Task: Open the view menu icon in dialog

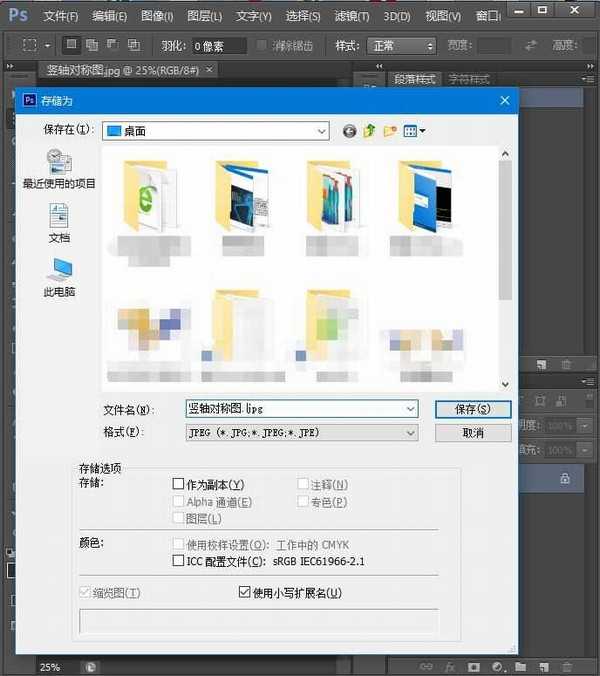Action: tap(414, 131)
